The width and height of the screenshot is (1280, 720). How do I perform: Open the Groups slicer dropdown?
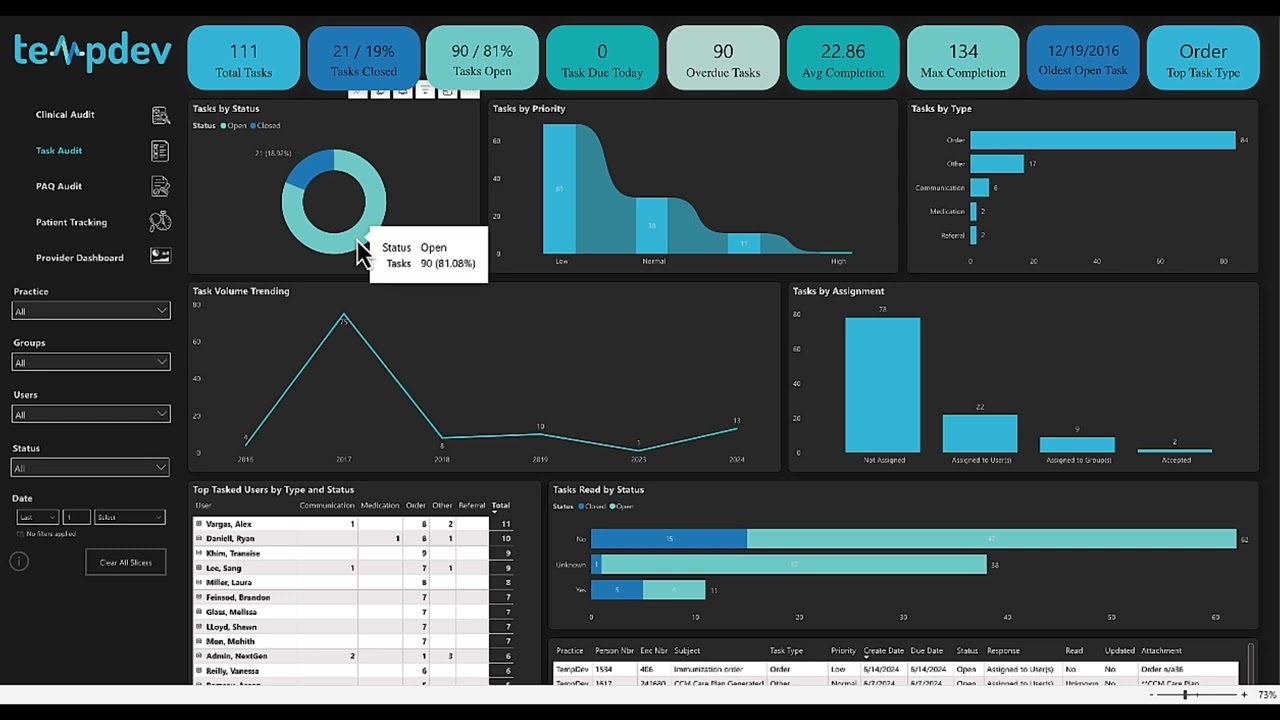coord(91,362)
